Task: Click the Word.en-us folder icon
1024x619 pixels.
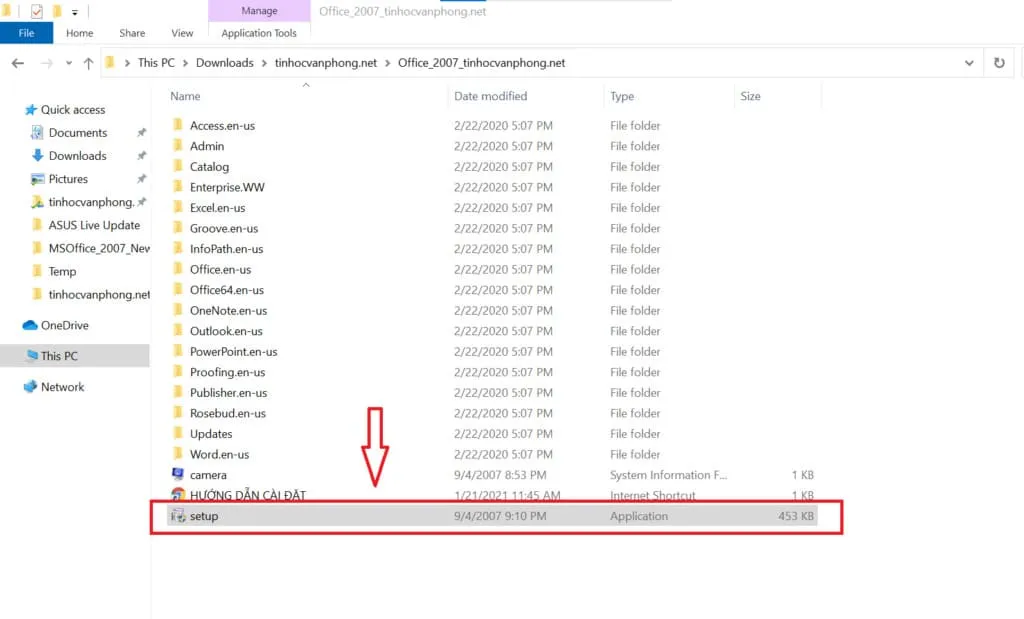Action: coord(178,454)
